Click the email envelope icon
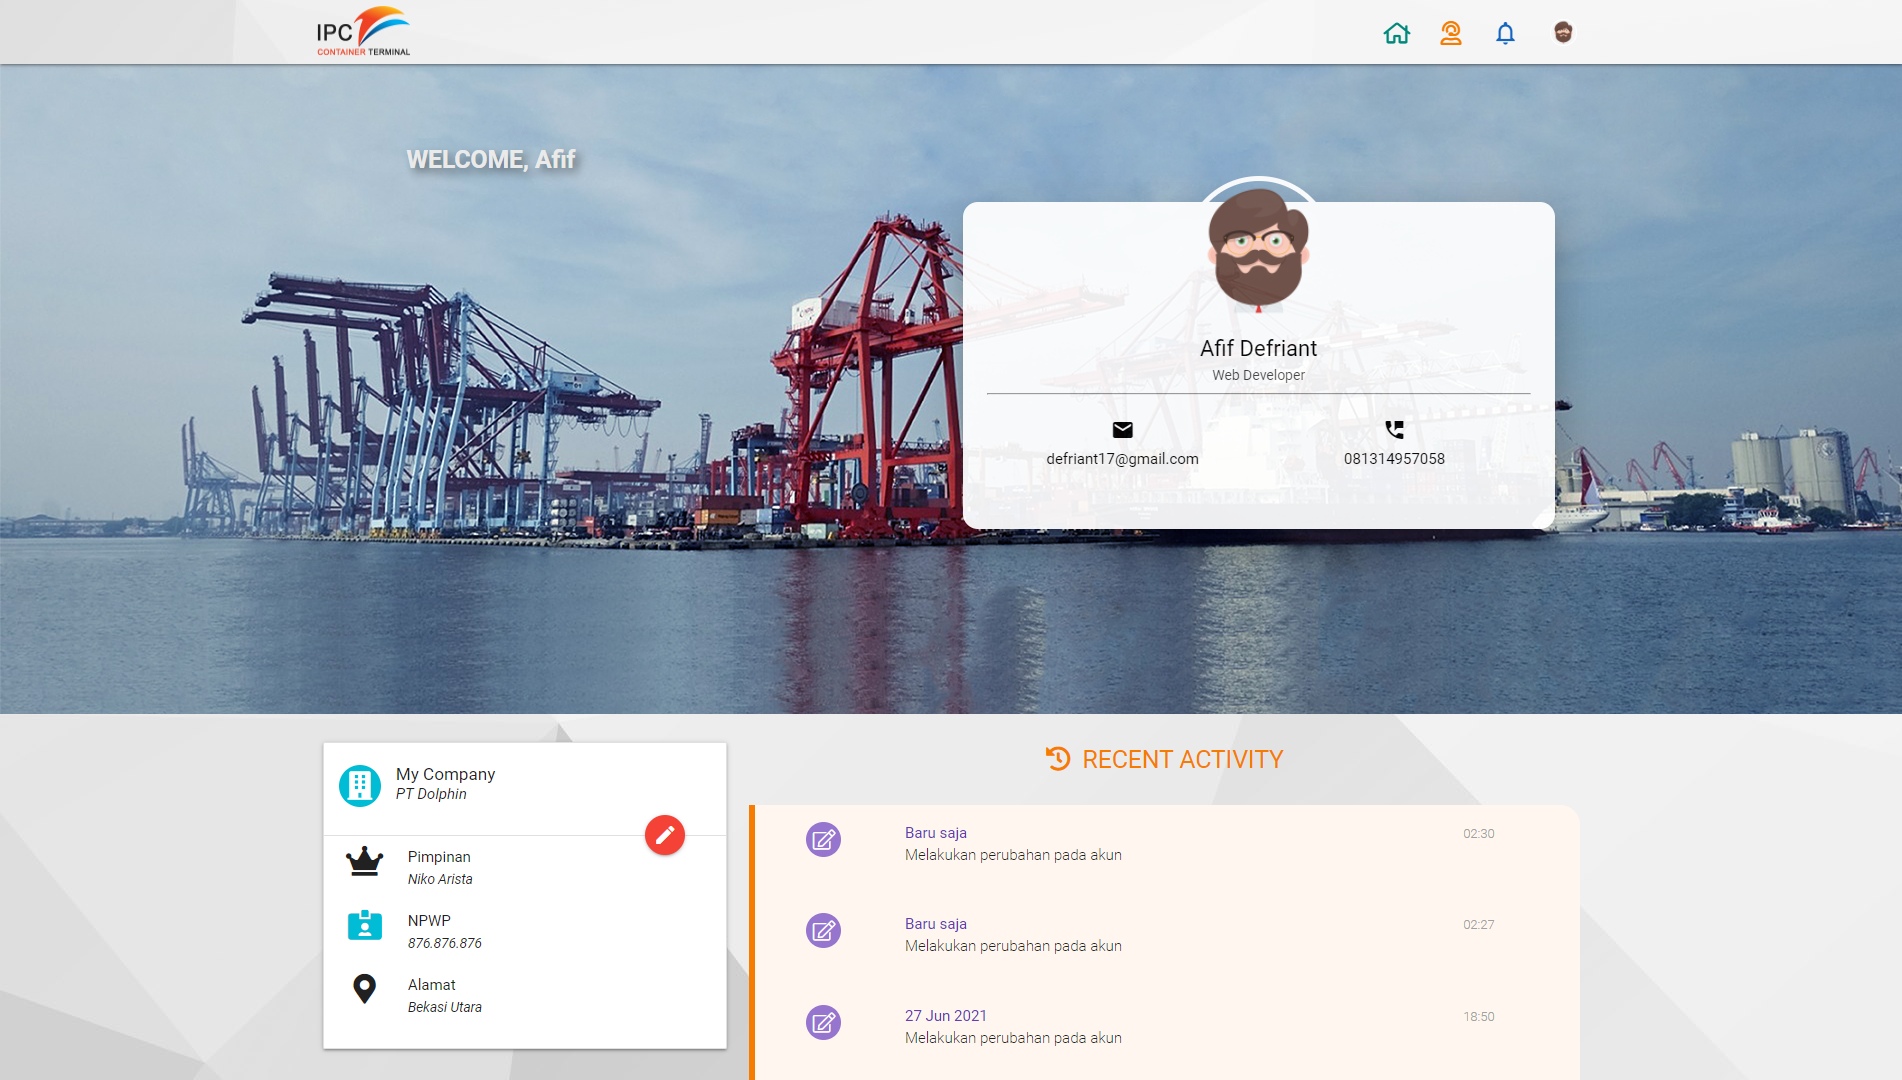1902x1080 pixels. coord(1122,430)
